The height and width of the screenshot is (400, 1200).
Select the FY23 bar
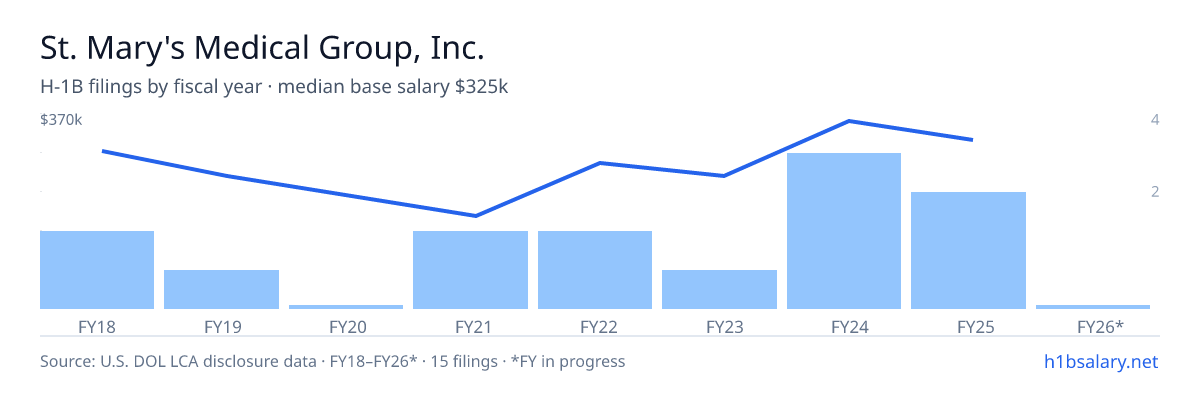point(719,289)
